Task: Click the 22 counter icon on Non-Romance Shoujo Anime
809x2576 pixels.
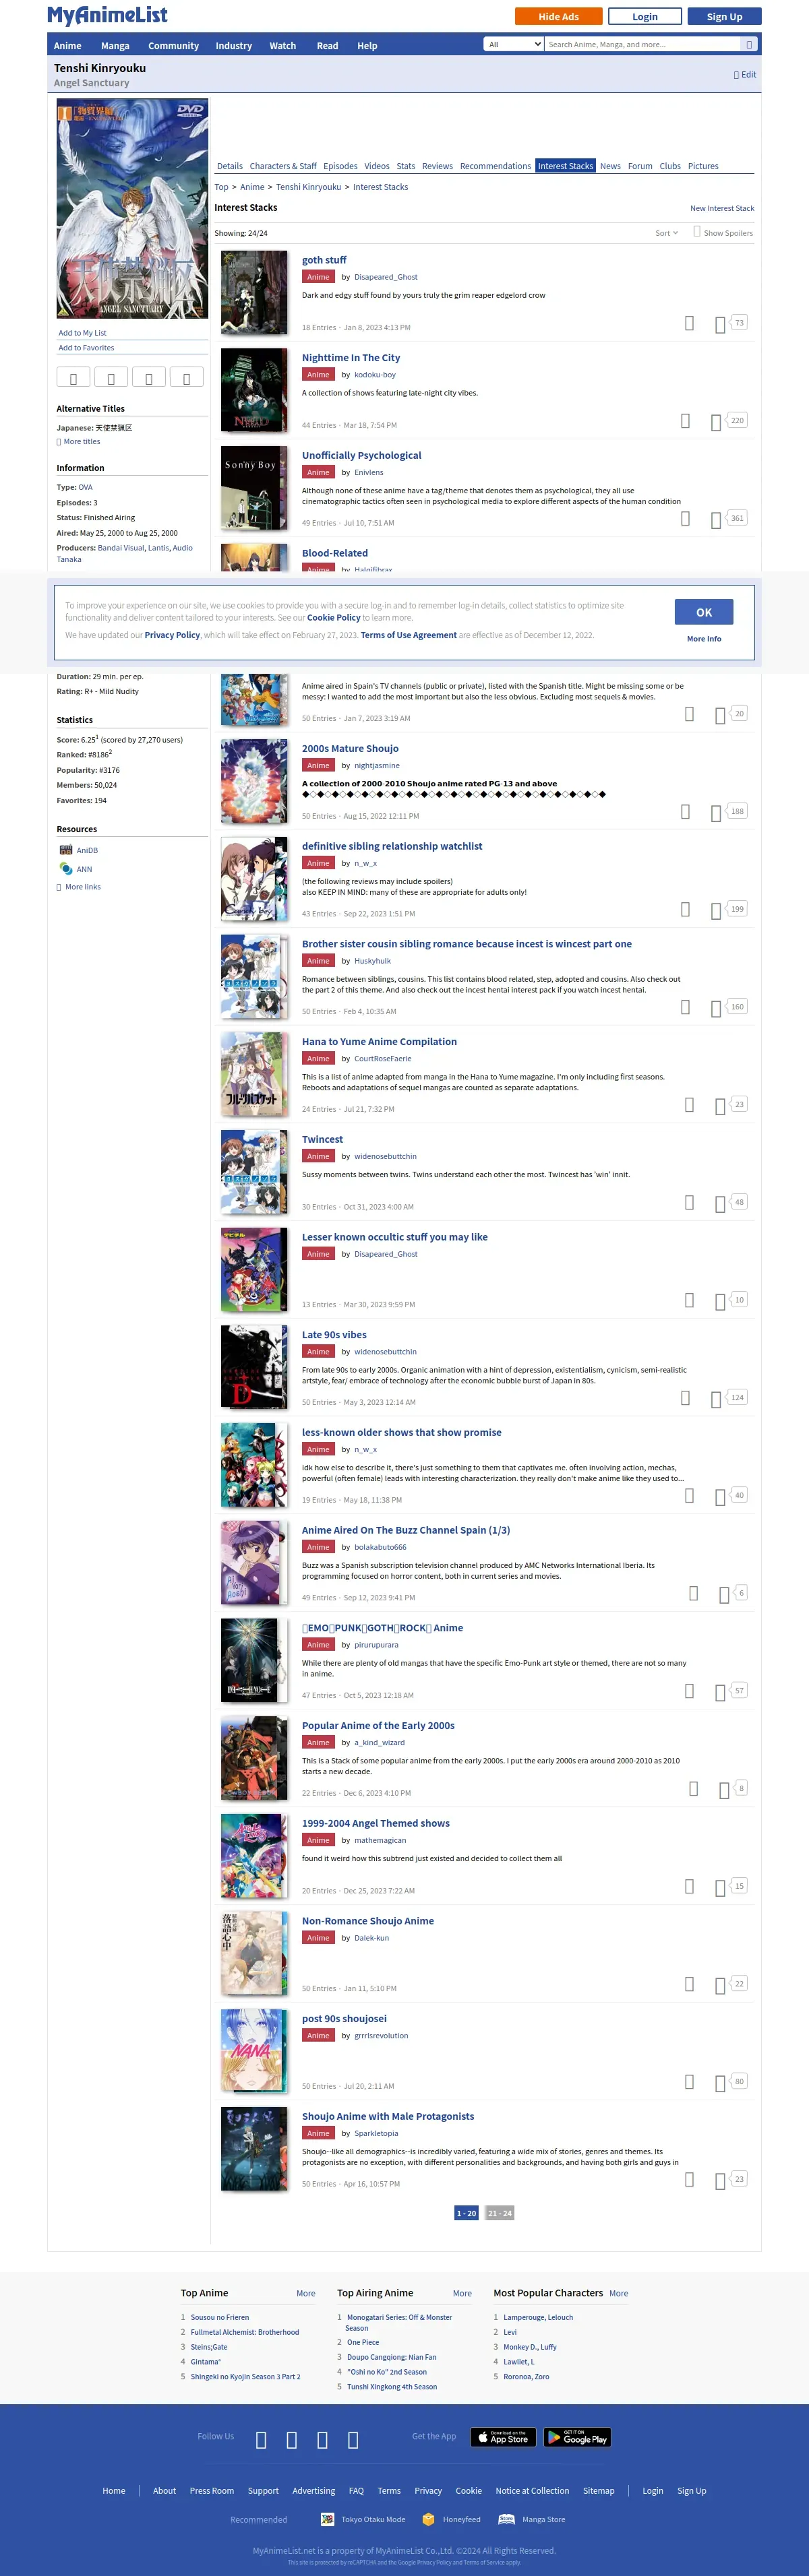Action: (x=739, y=1983)
